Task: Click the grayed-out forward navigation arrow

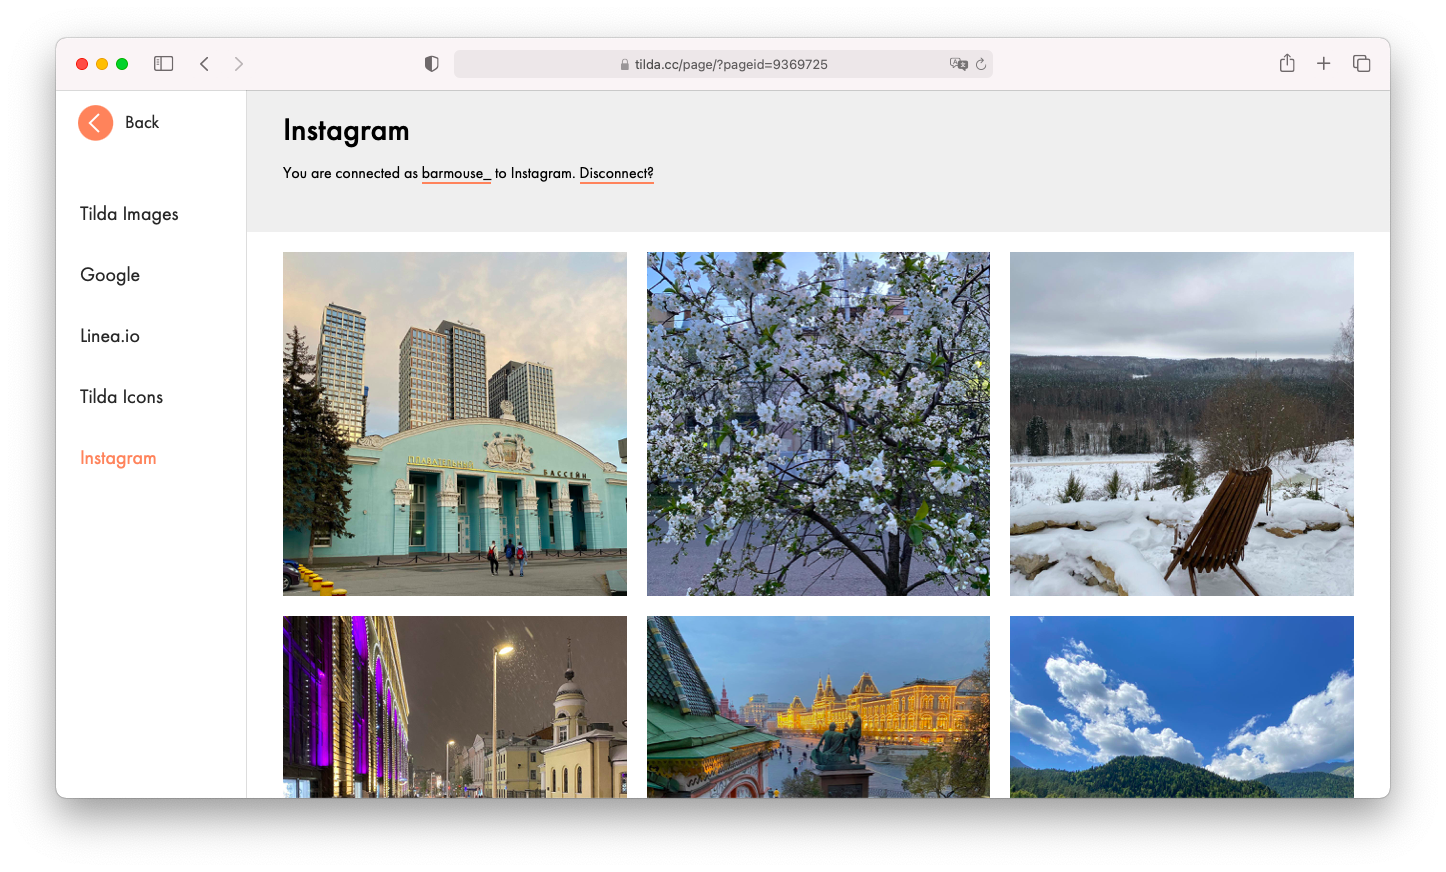Action: point(239,63)
